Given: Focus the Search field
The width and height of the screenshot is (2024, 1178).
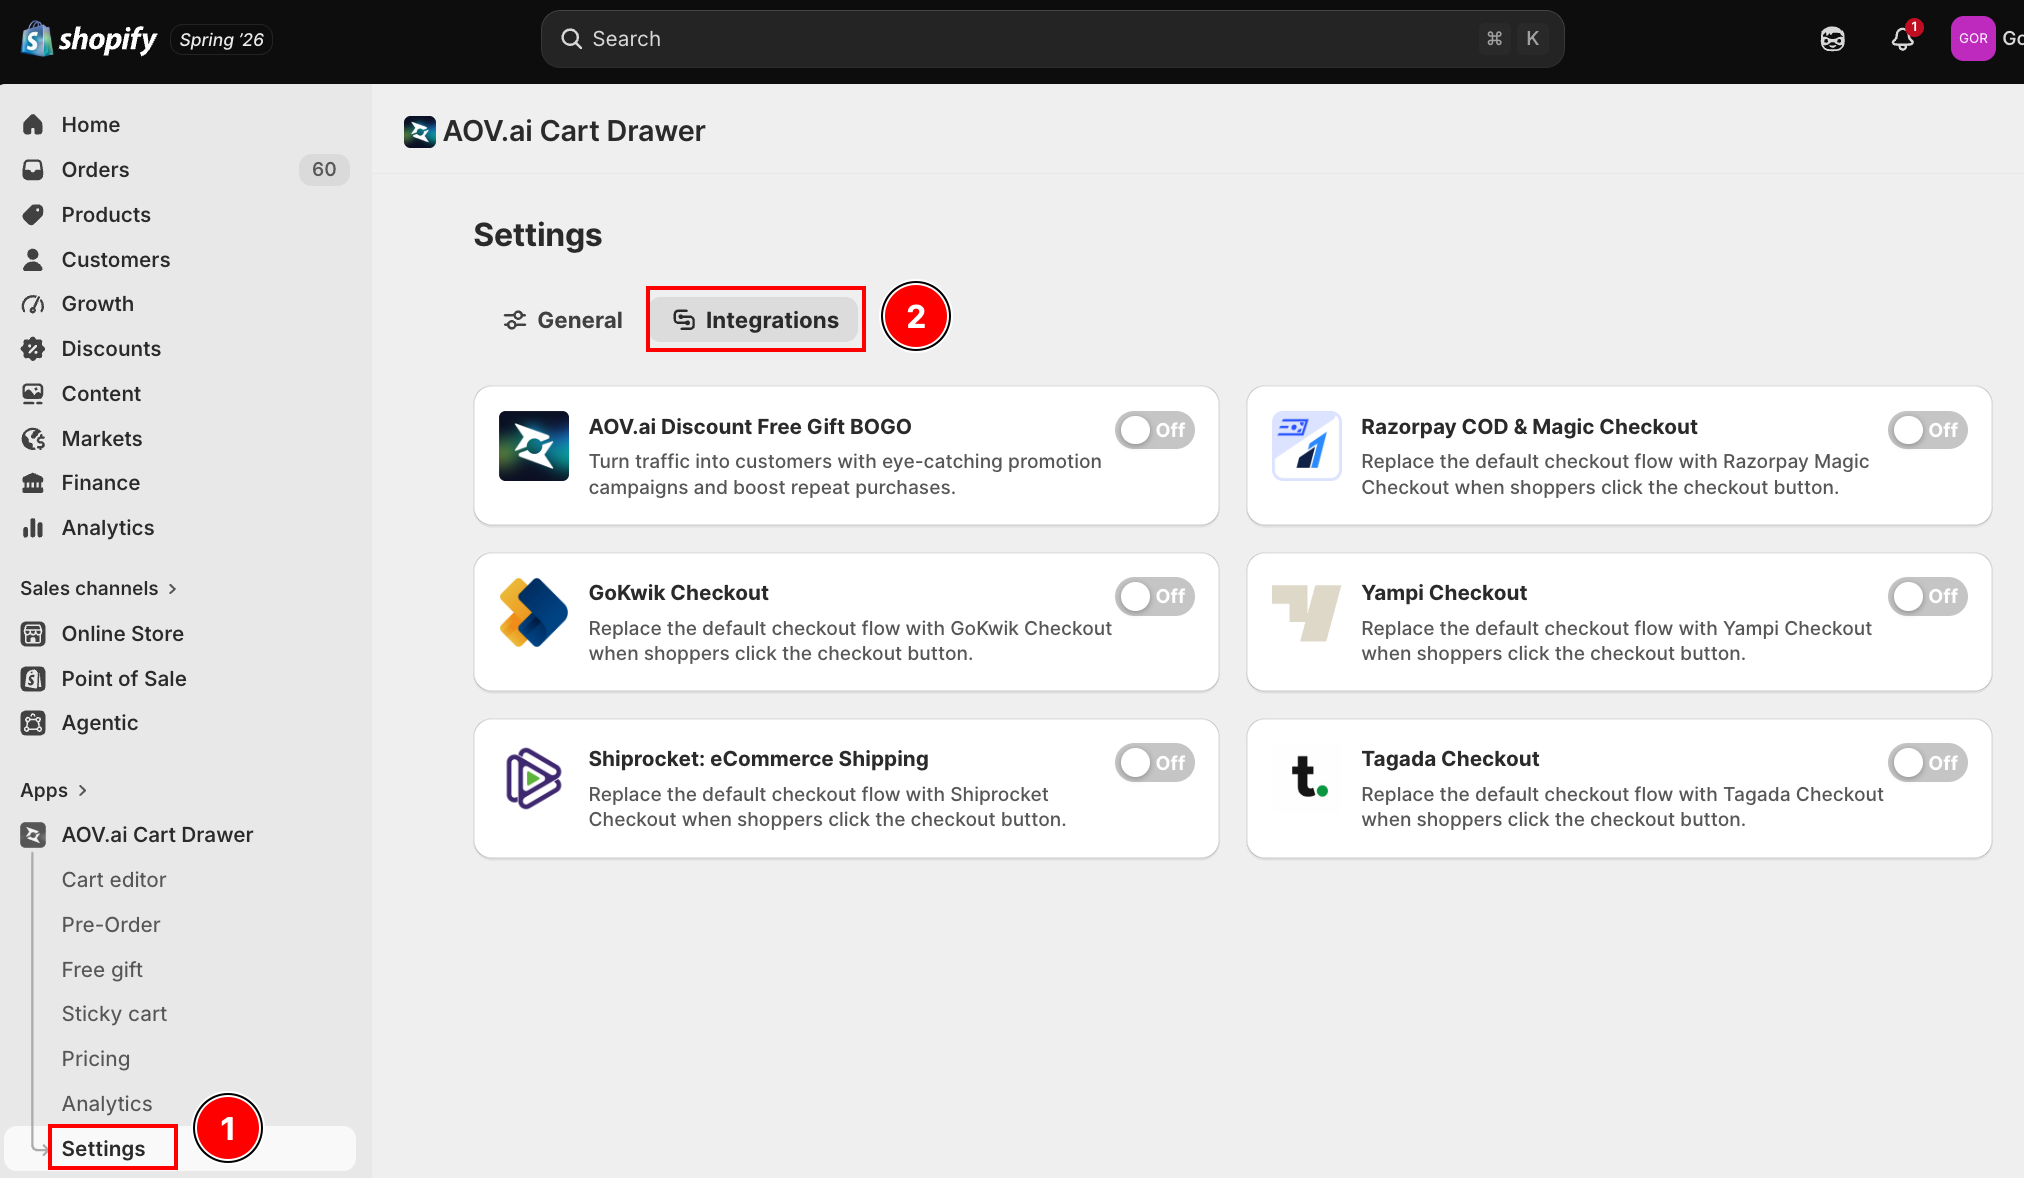Looking at the screenshot, I should tap(1052, 39).
